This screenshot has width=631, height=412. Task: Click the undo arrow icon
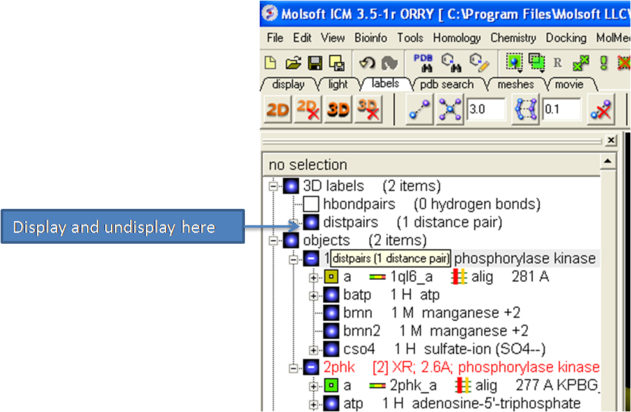pos(367,62)
